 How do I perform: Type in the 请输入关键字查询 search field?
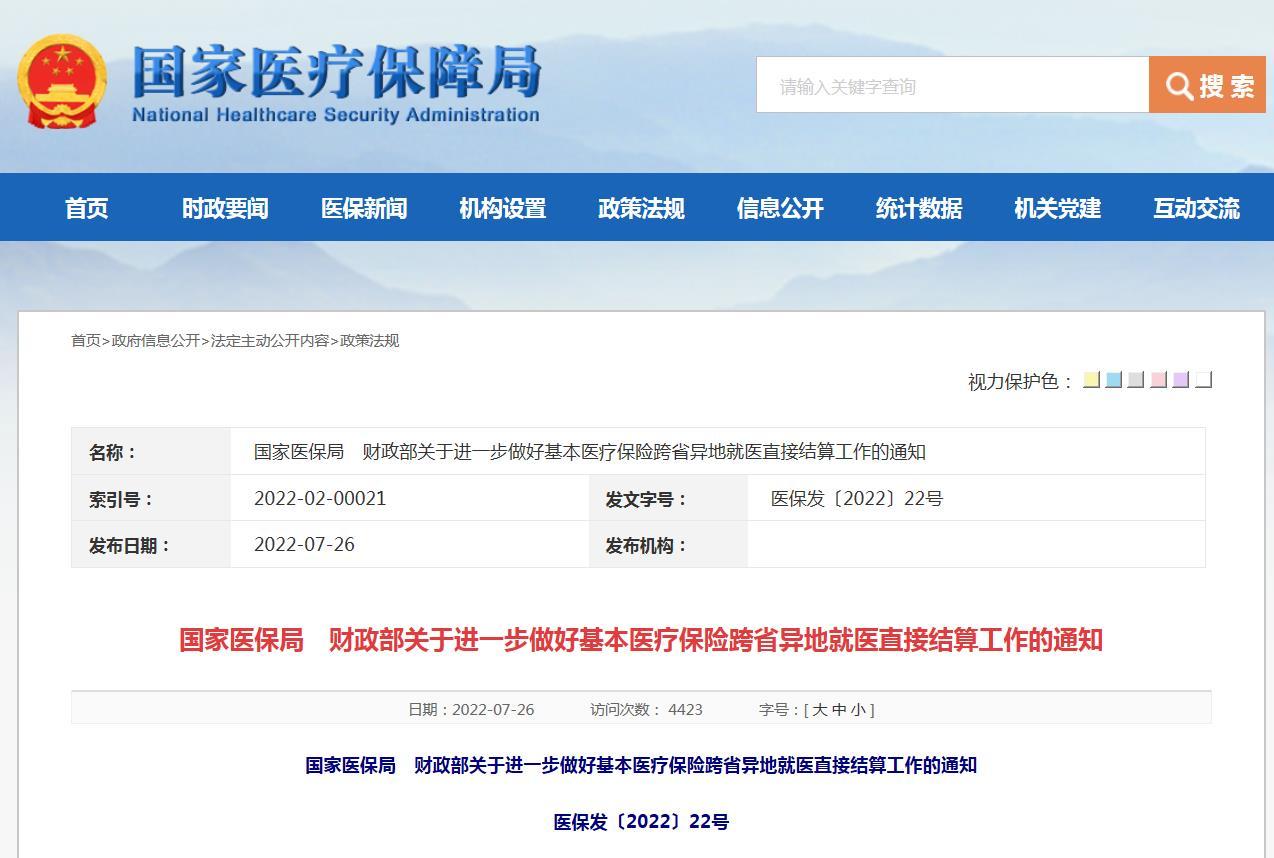pyautogui.click(x=951, y=86)
